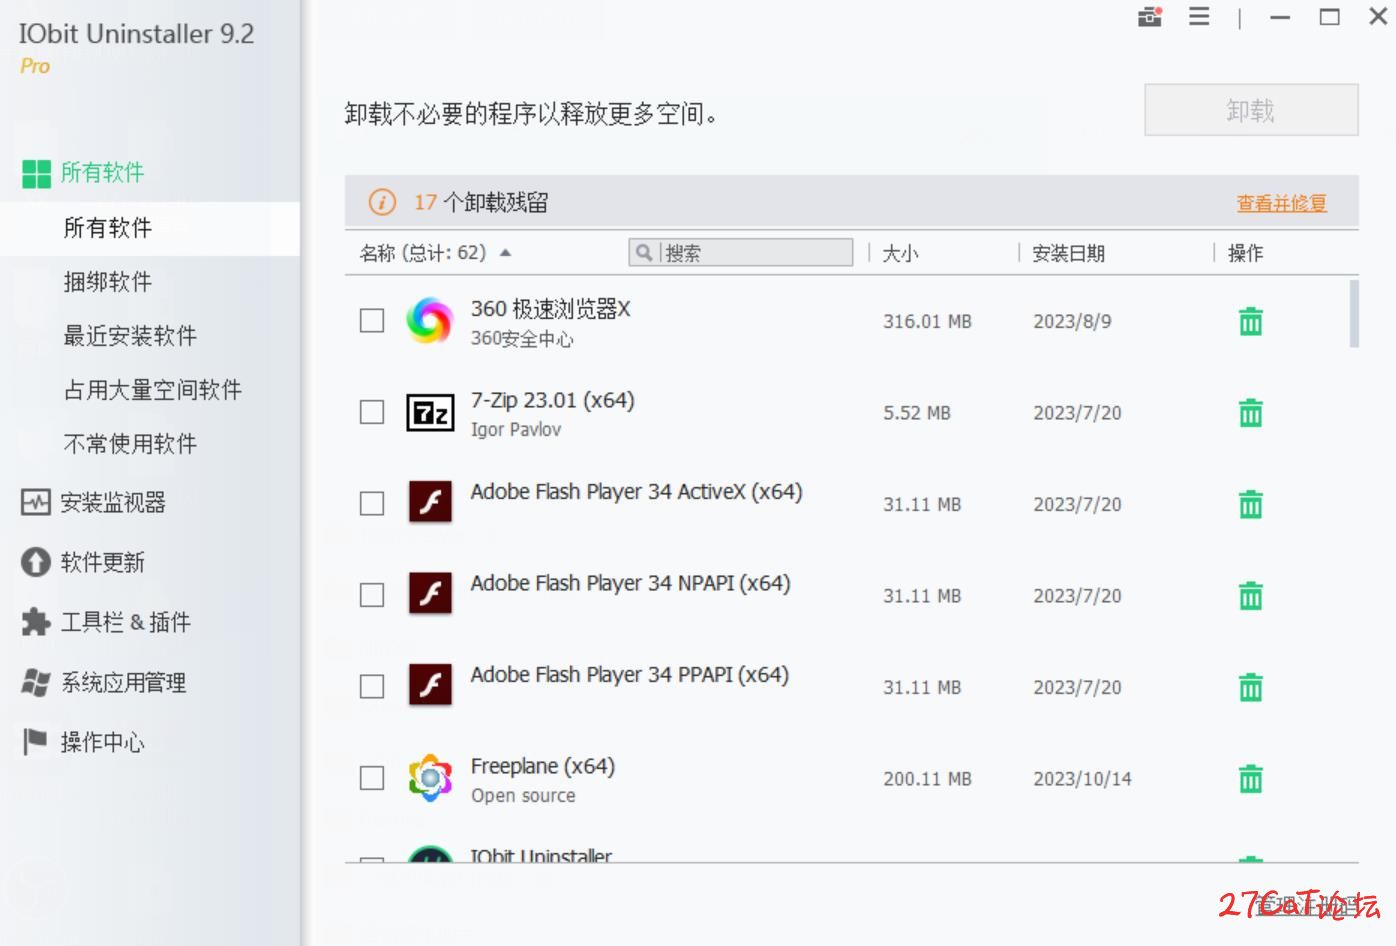Select Adobe Flash Player 34 NPAPI checkbox

coord(372,595)
